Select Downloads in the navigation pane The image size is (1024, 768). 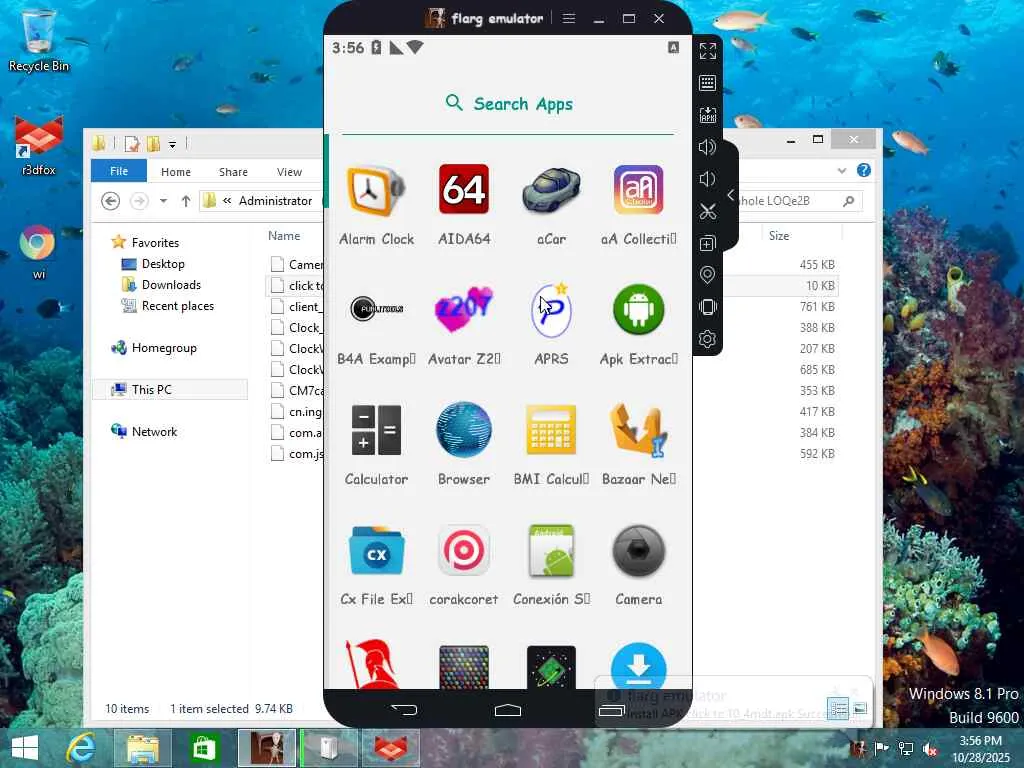click(161, 285)
